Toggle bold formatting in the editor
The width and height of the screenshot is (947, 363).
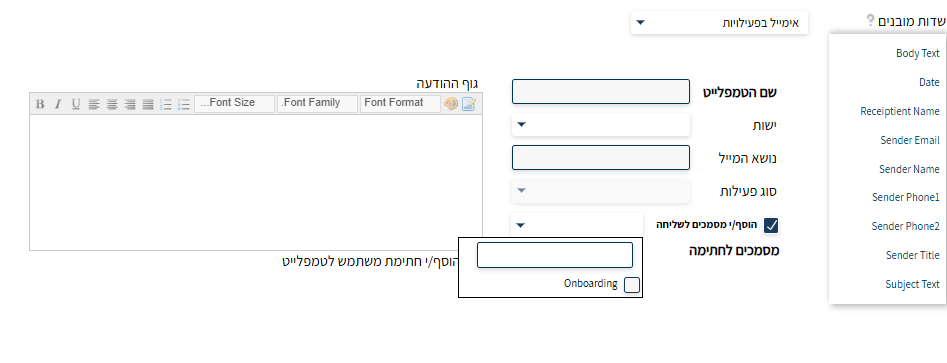pos(40,104)
